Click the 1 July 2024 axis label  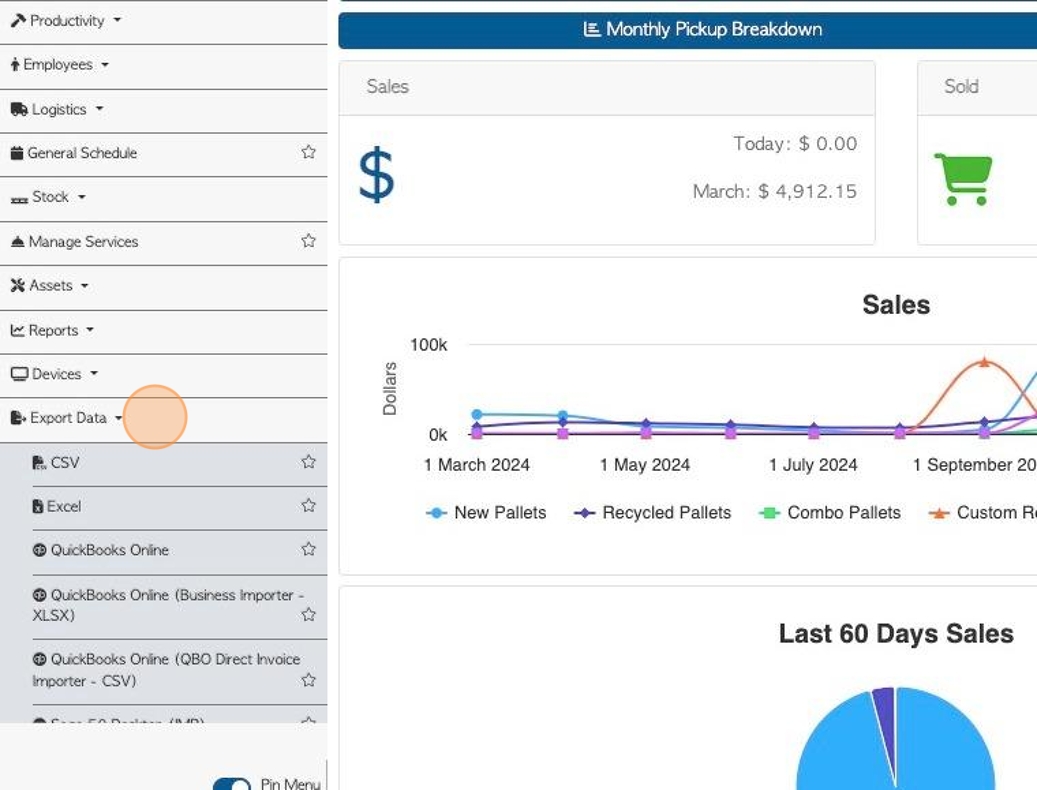(x=813, y=465)
